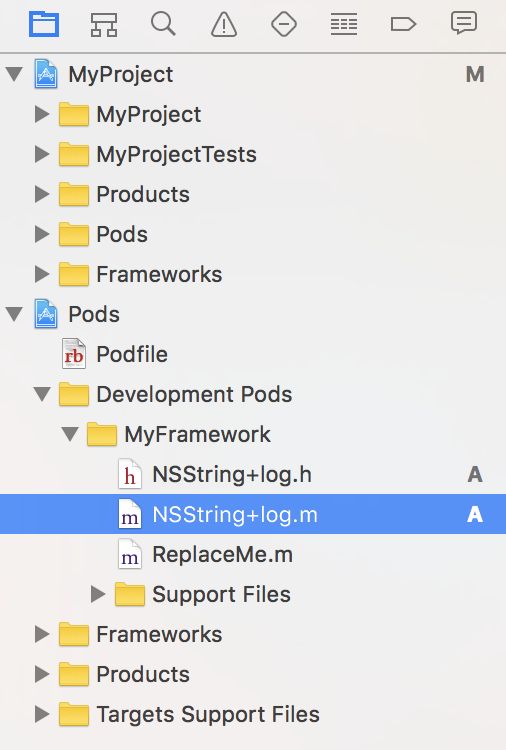The width and height of the screenshot is (506, 750).
Task: Switch to the Symbol navigator icon
Action: [104, 24]
